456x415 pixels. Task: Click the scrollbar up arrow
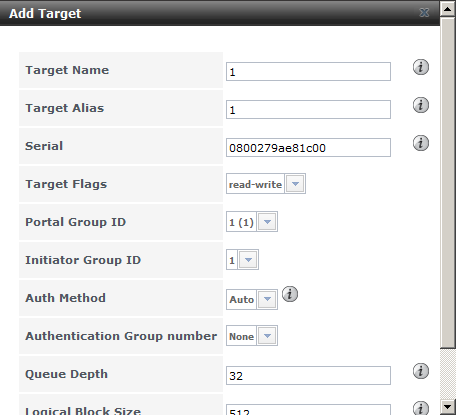(x=448, y=8)
